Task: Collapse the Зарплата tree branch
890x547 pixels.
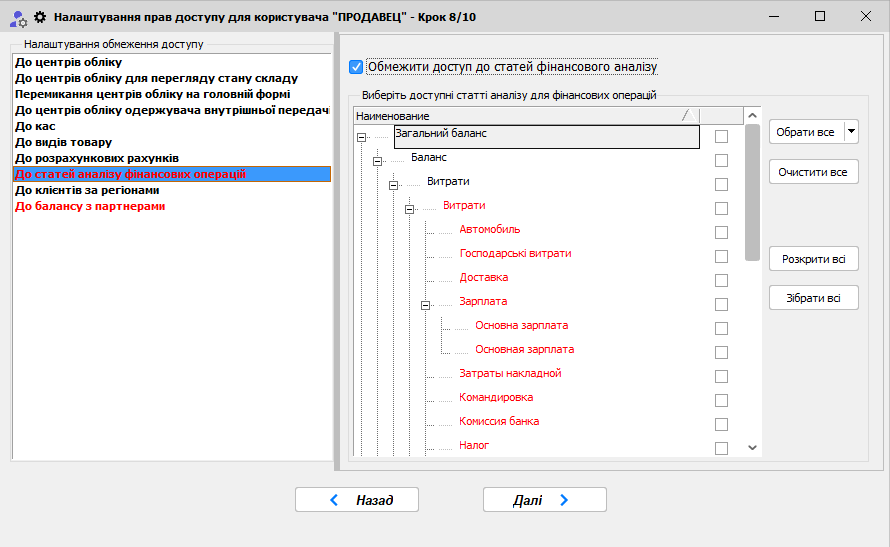Action: 426,305
